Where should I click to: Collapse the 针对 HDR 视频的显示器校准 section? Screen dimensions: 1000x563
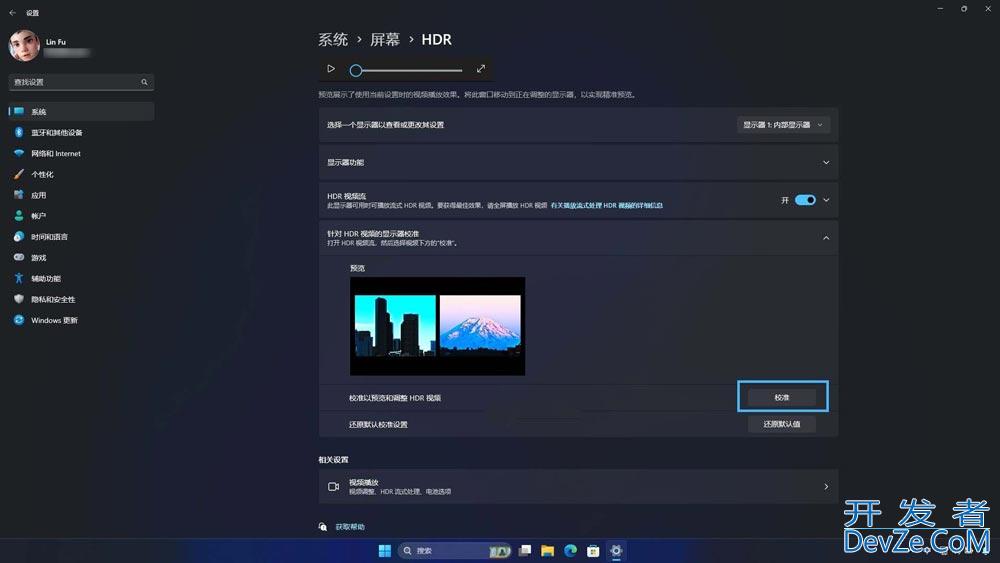pyautogui.click(x=826, y=238)
